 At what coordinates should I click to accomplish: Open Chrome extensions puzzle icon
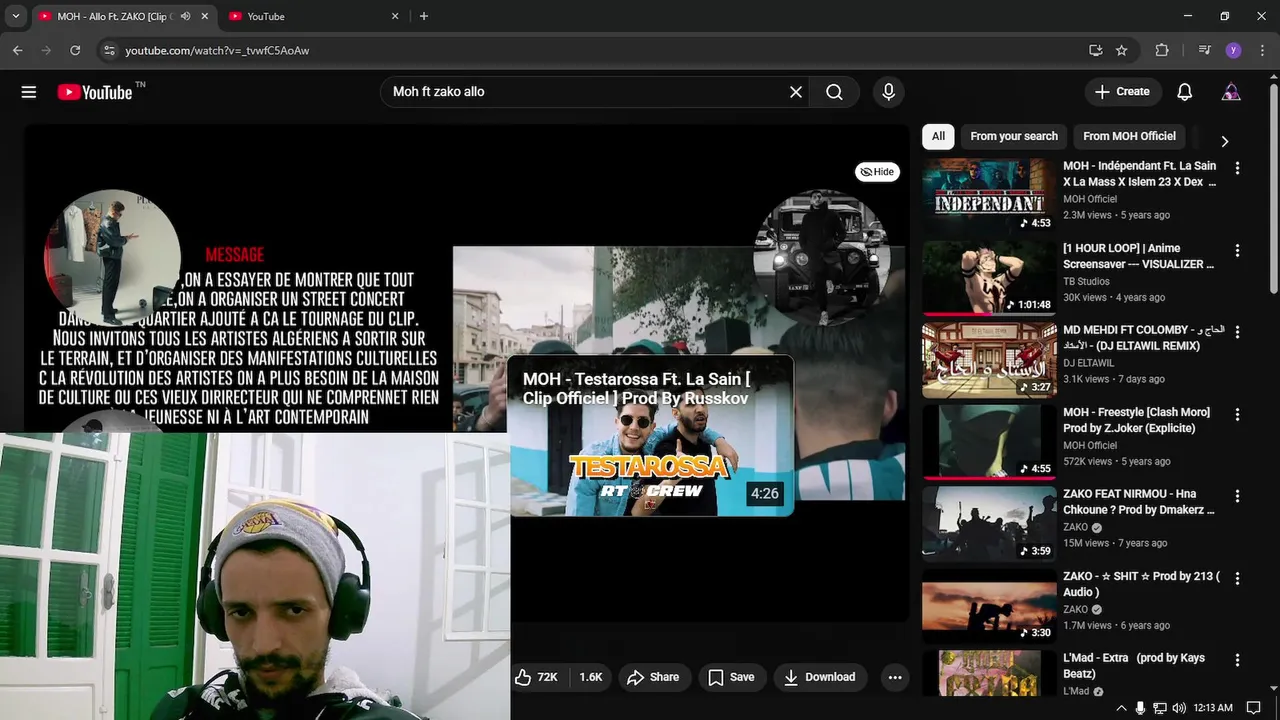click(x=1161, y=50)
